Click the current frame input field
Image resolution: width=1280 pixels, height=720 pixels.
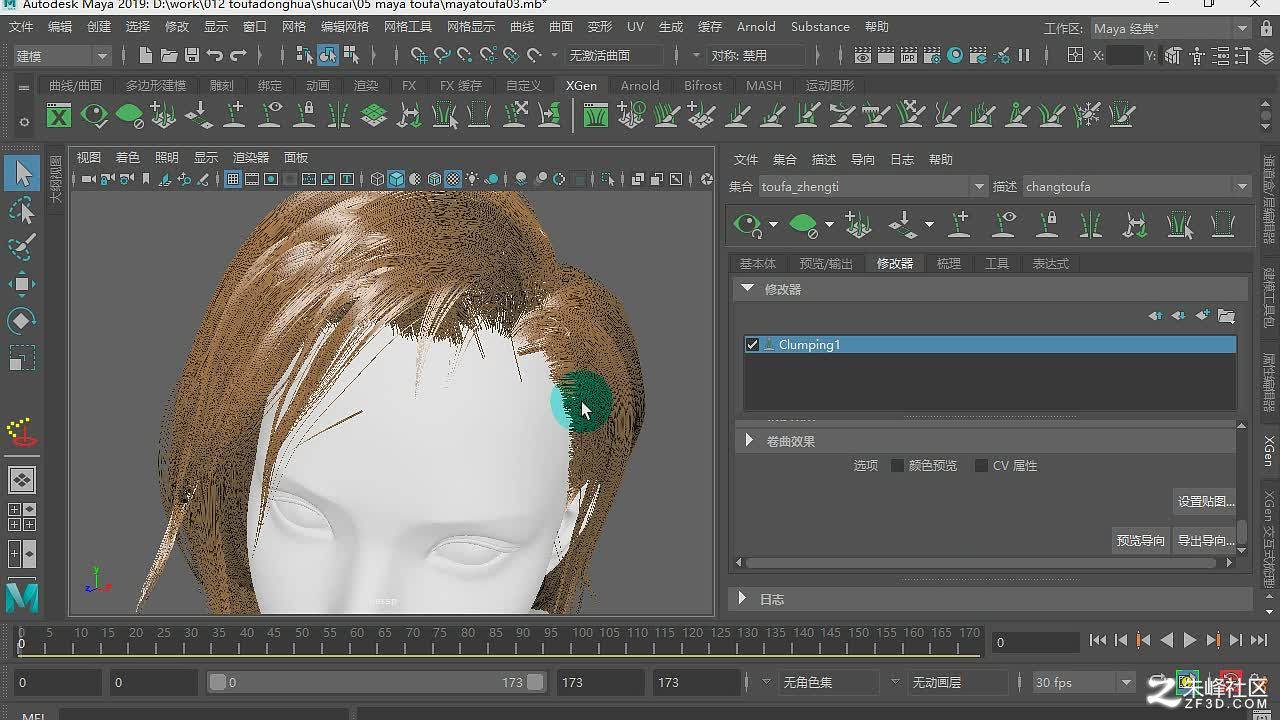point(1035,642)
